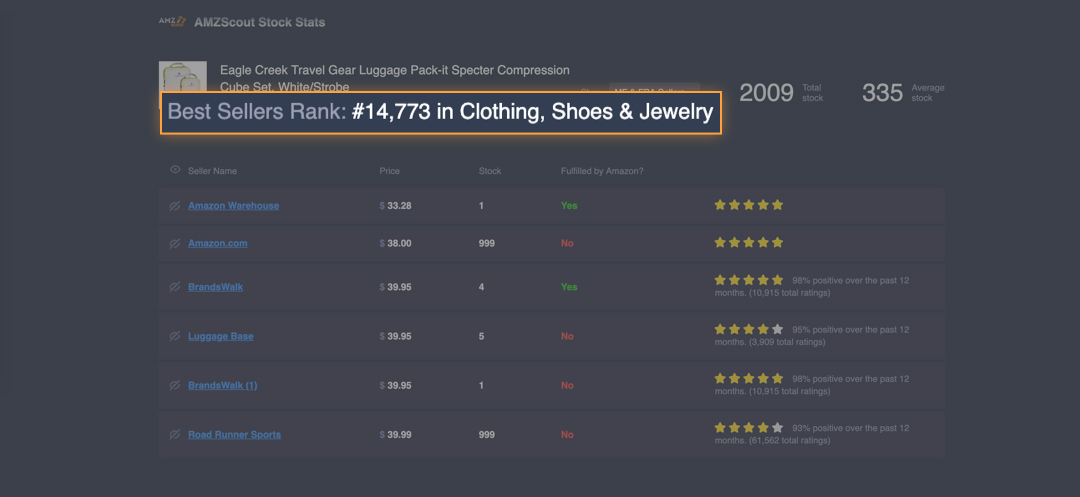Click the stock value 999 for Amazon.com

click(x=486, y=244)
